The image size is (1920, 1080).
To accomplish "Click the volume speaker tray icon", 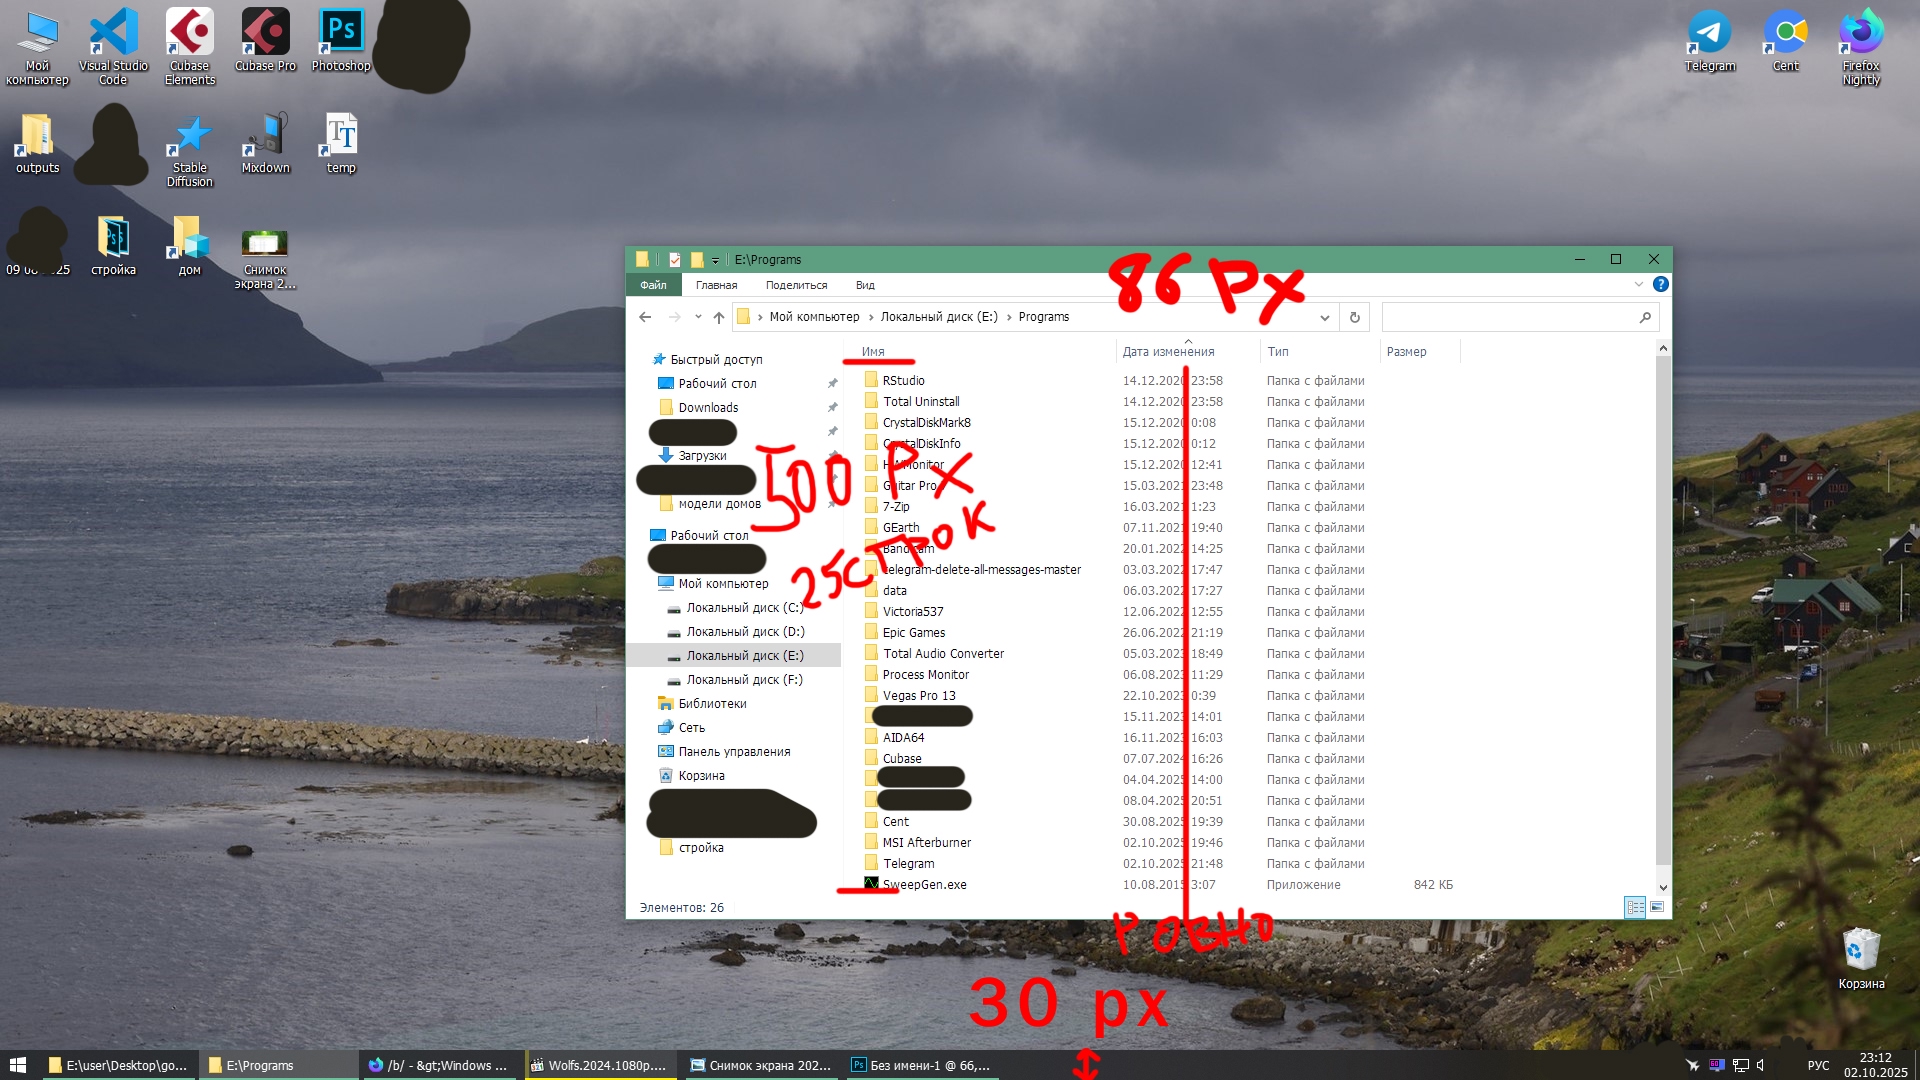I will coord(1761,1066).
